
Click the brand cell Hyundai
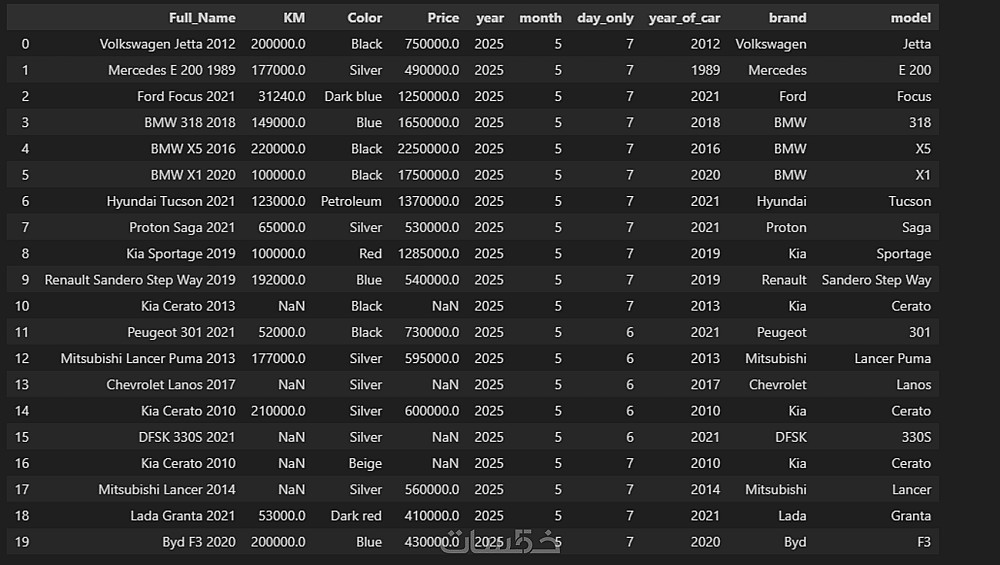(x=781, y=201)
